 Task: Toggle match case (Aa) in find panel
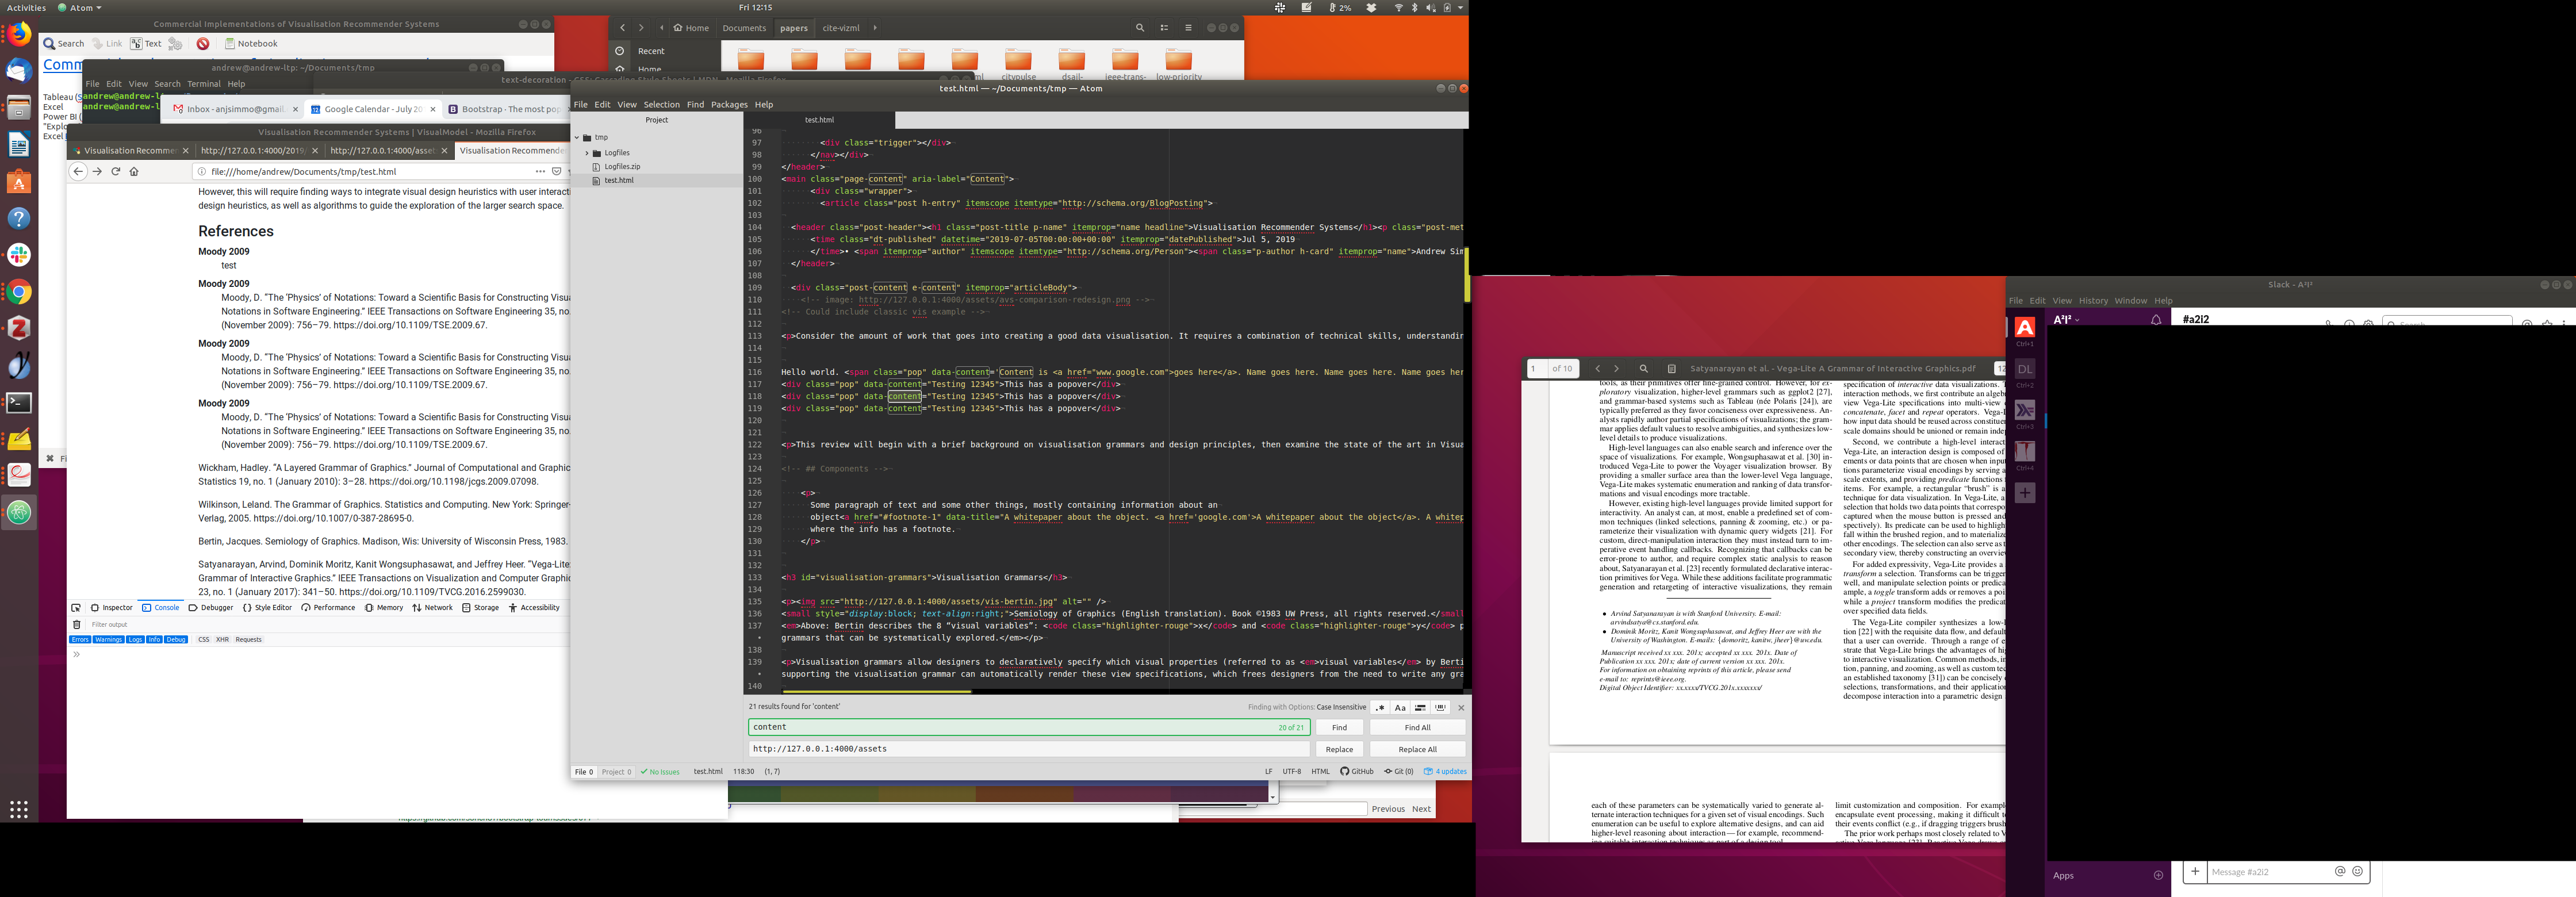(1400, 707)
